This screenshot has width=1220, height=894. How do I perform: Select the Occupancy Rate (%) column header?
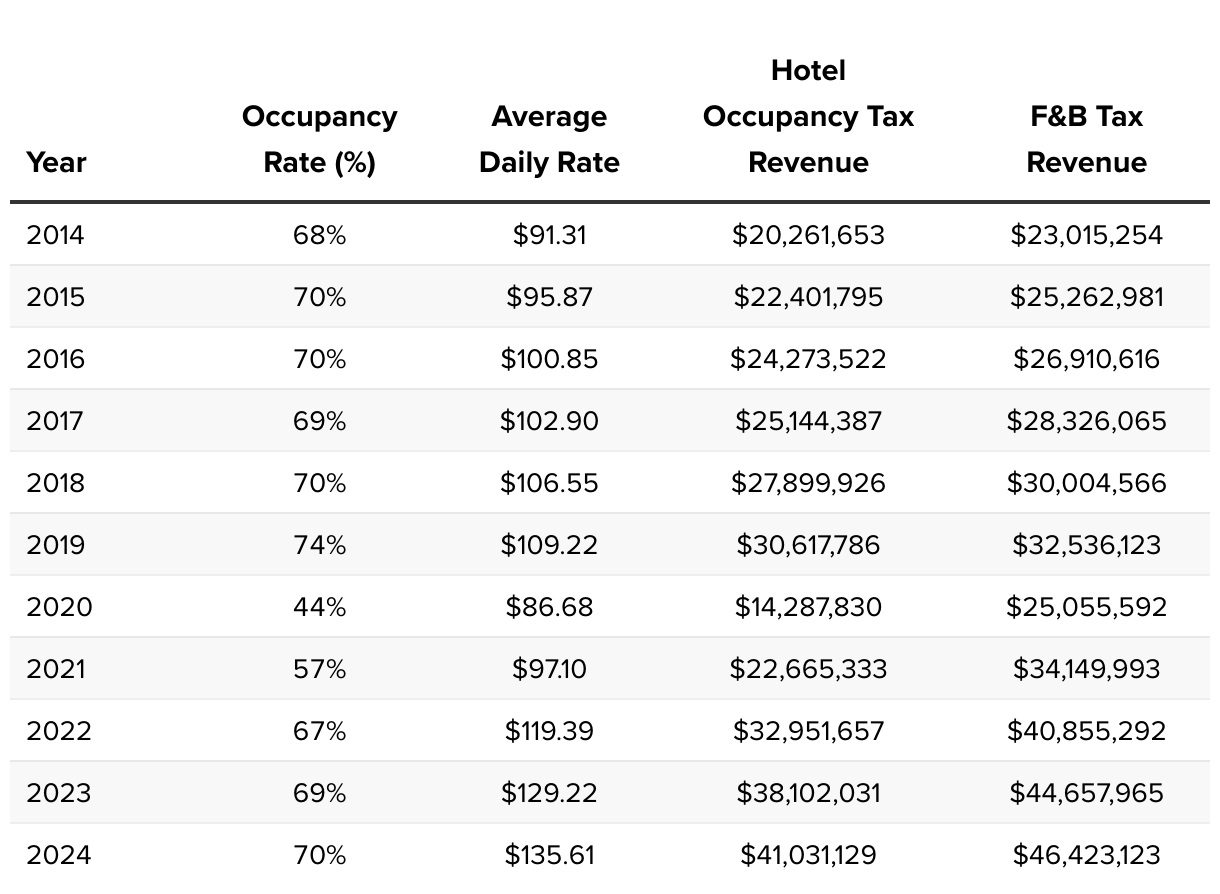[319, 139]
